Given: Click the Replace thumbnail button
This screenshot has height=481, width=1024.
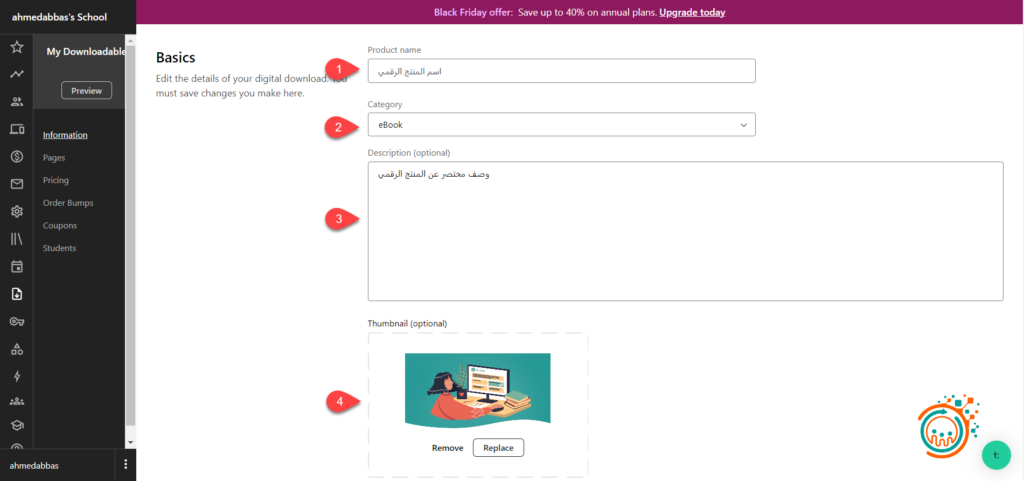Looking at the screenshot, I should coord(498,448).
